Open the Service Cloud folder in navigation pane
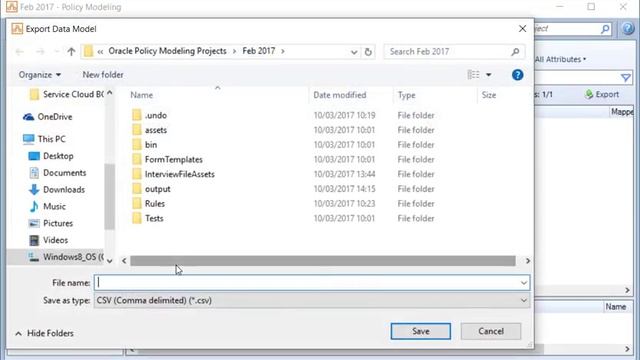 pos(67,94)
